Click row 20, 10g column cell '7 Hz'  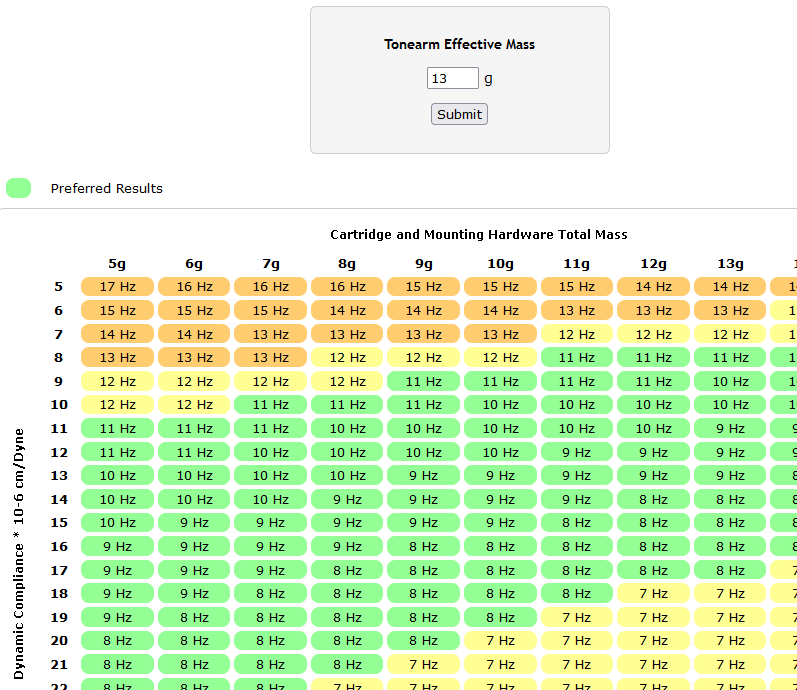[x=500, y=641]
